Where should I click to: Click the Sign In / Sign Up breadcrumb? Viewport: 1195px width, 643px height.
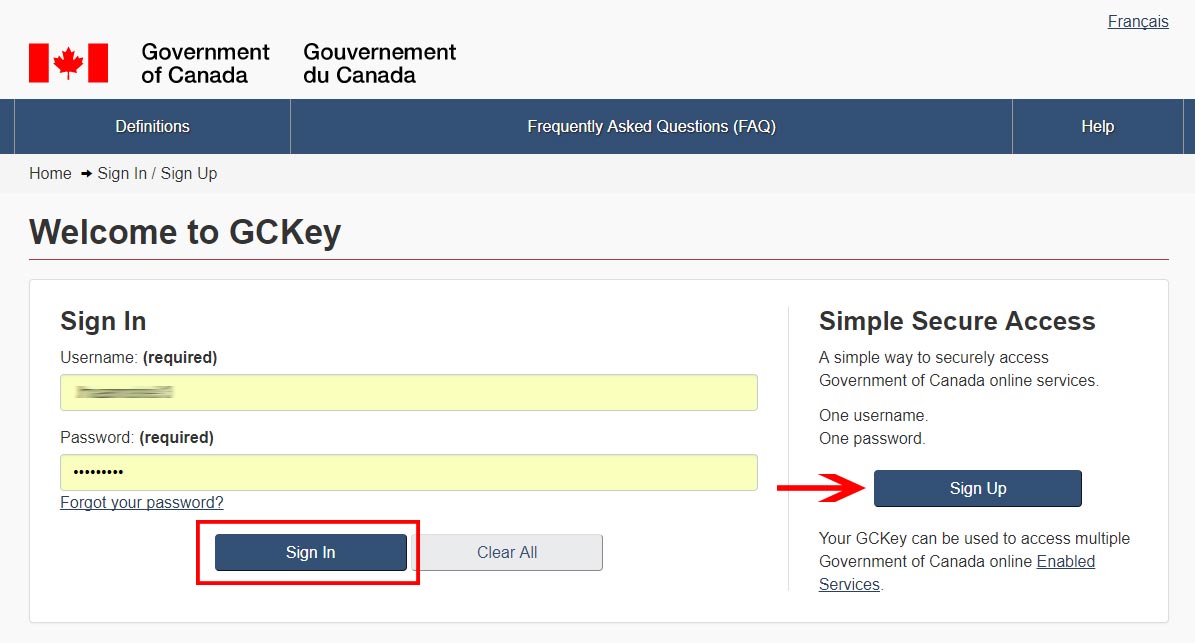tap(157, 174)
